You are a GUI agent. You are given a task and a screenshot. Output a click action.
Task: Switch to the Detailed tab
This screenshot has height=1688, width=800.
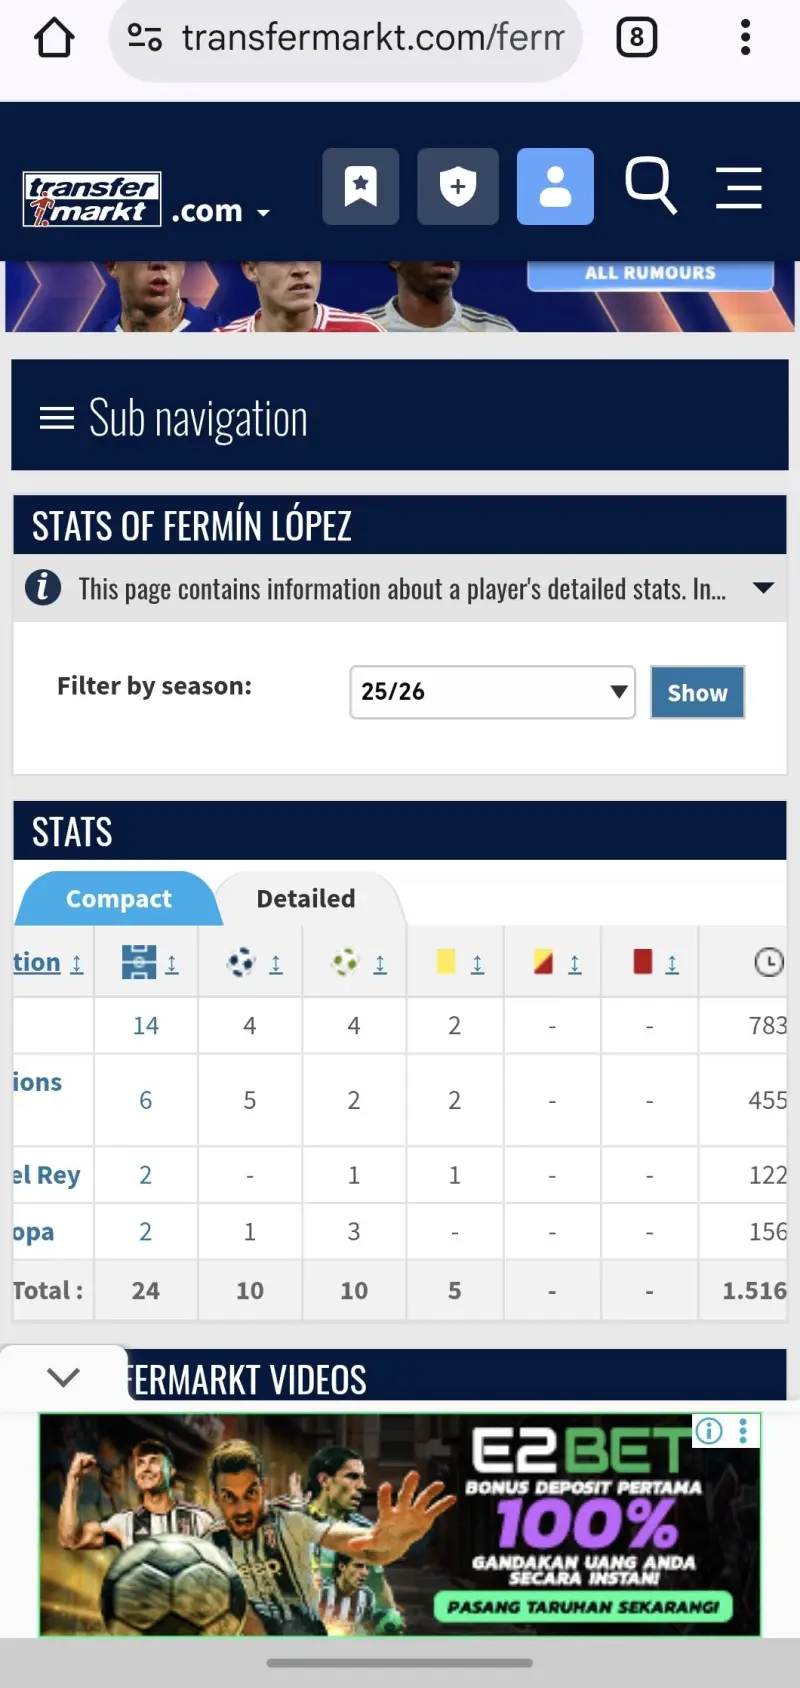[x=305, y=899]
